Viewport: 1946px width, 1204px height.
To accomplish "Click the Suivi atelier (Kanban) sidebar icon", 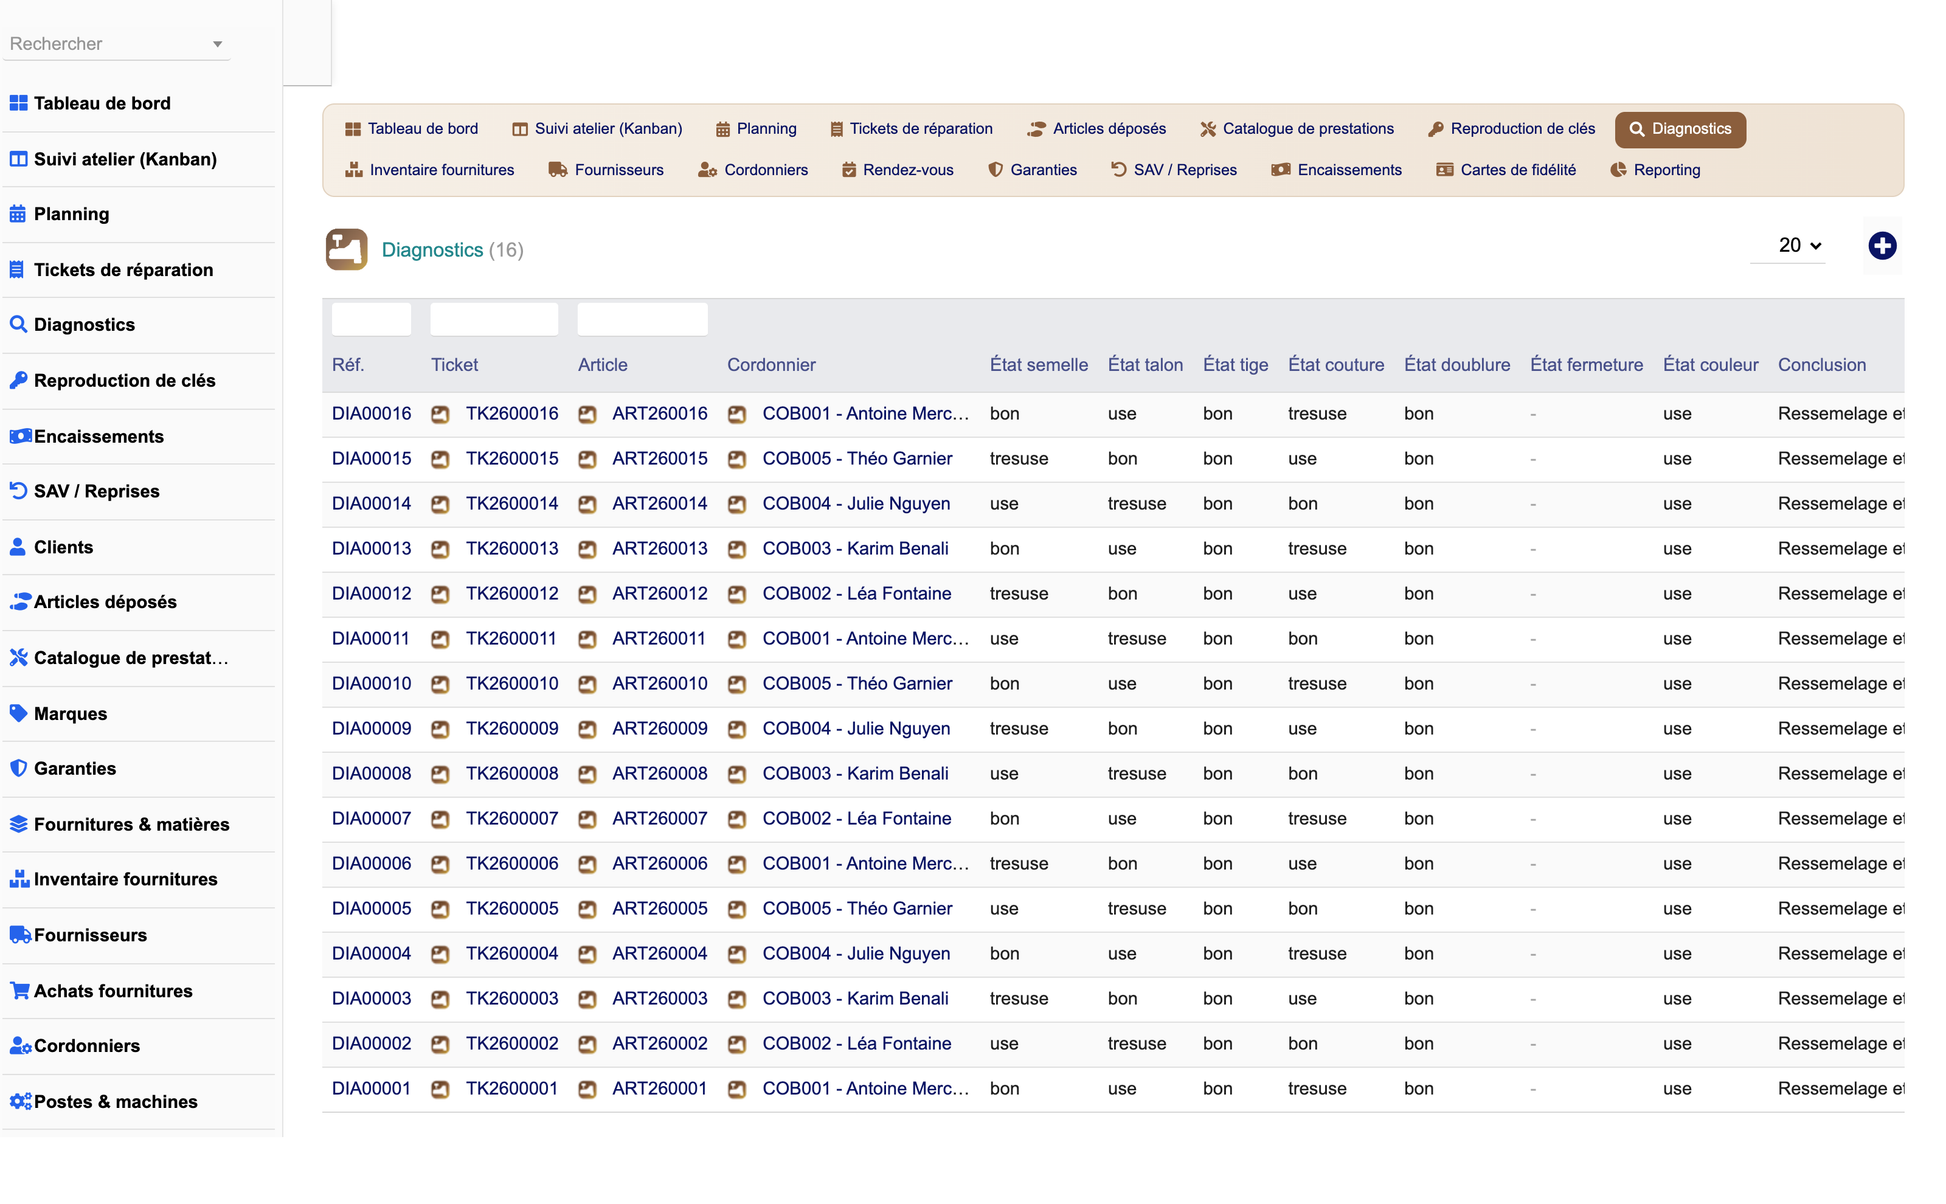I will (x=18, y=159).
